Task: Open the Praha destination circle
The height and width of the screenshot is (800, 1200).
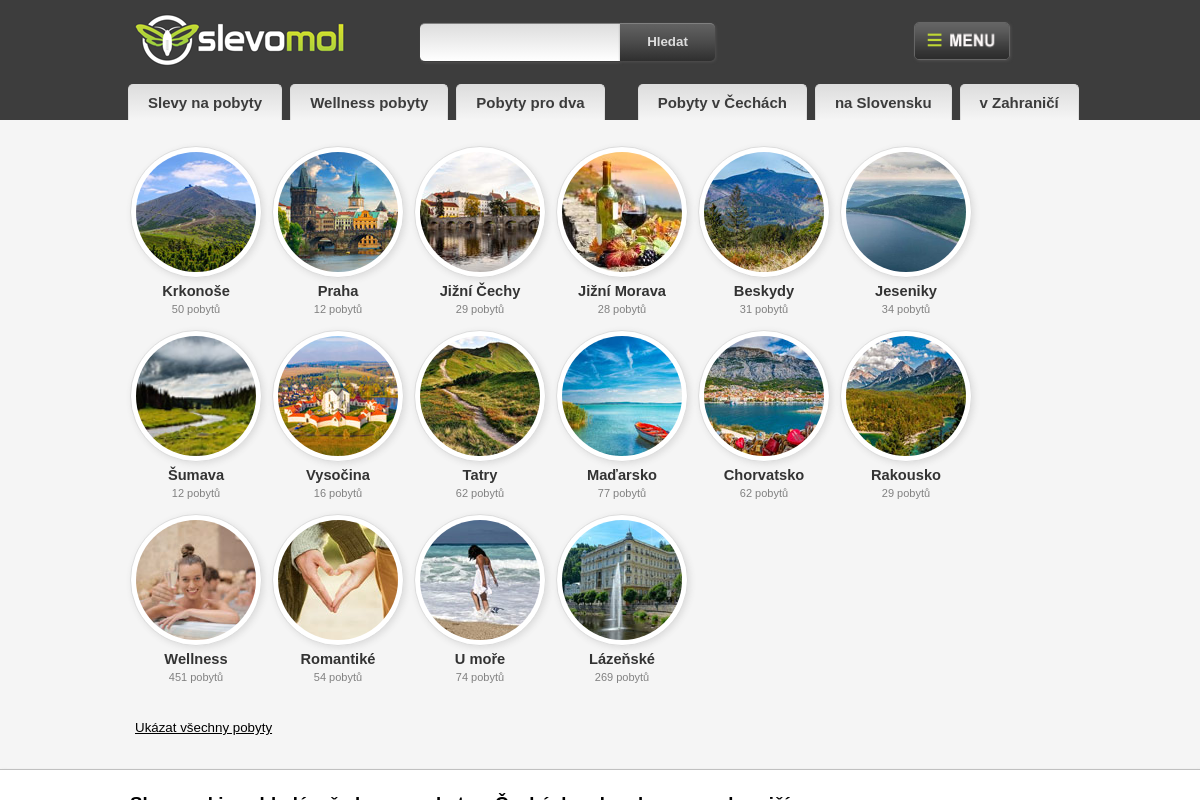Action: click(338, 212)
